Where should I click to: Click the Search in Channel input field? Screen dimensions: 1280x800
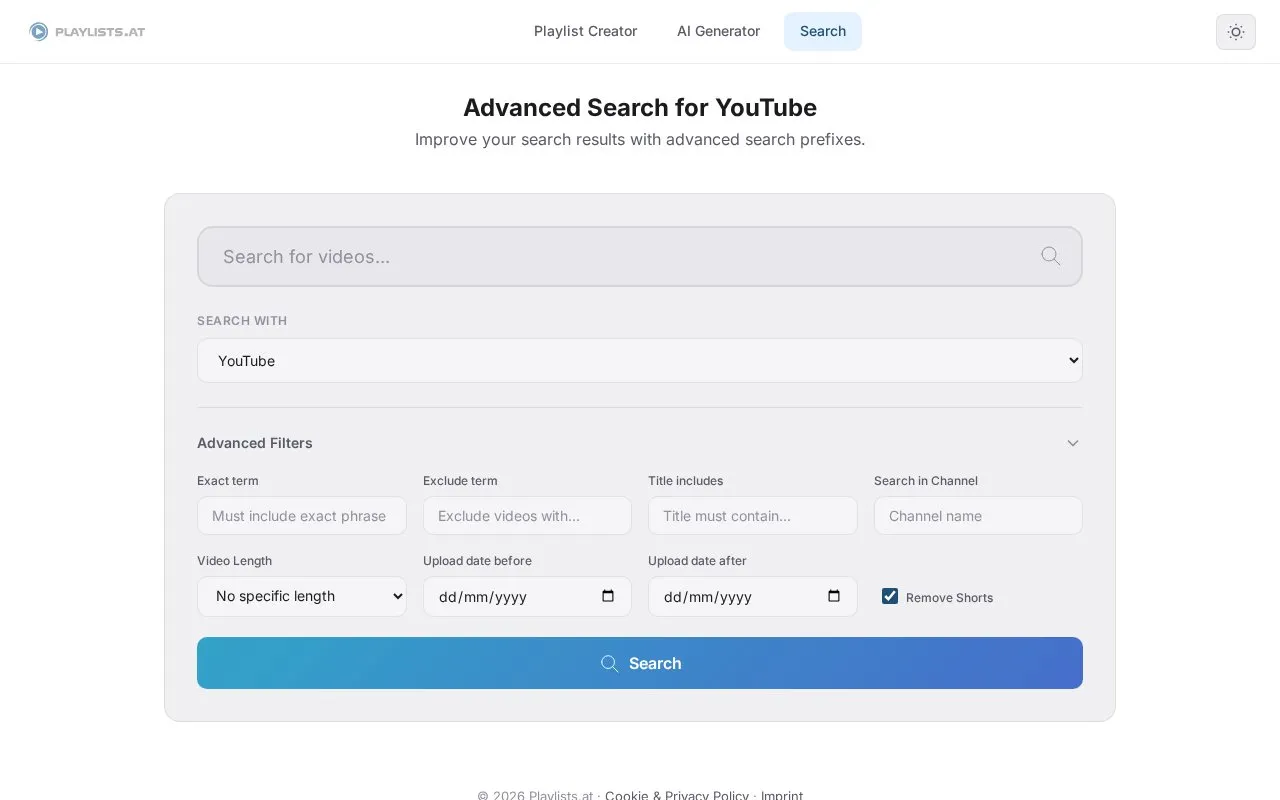(978, 516)
